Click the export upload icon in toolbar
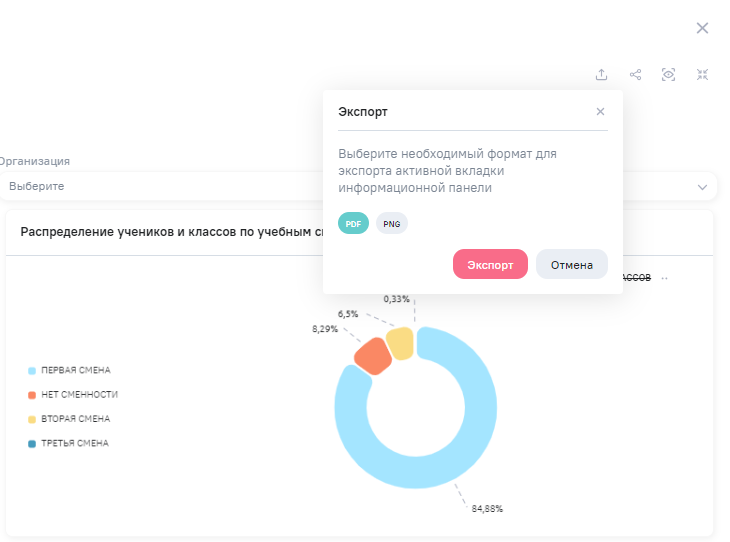 click(601, 74)
